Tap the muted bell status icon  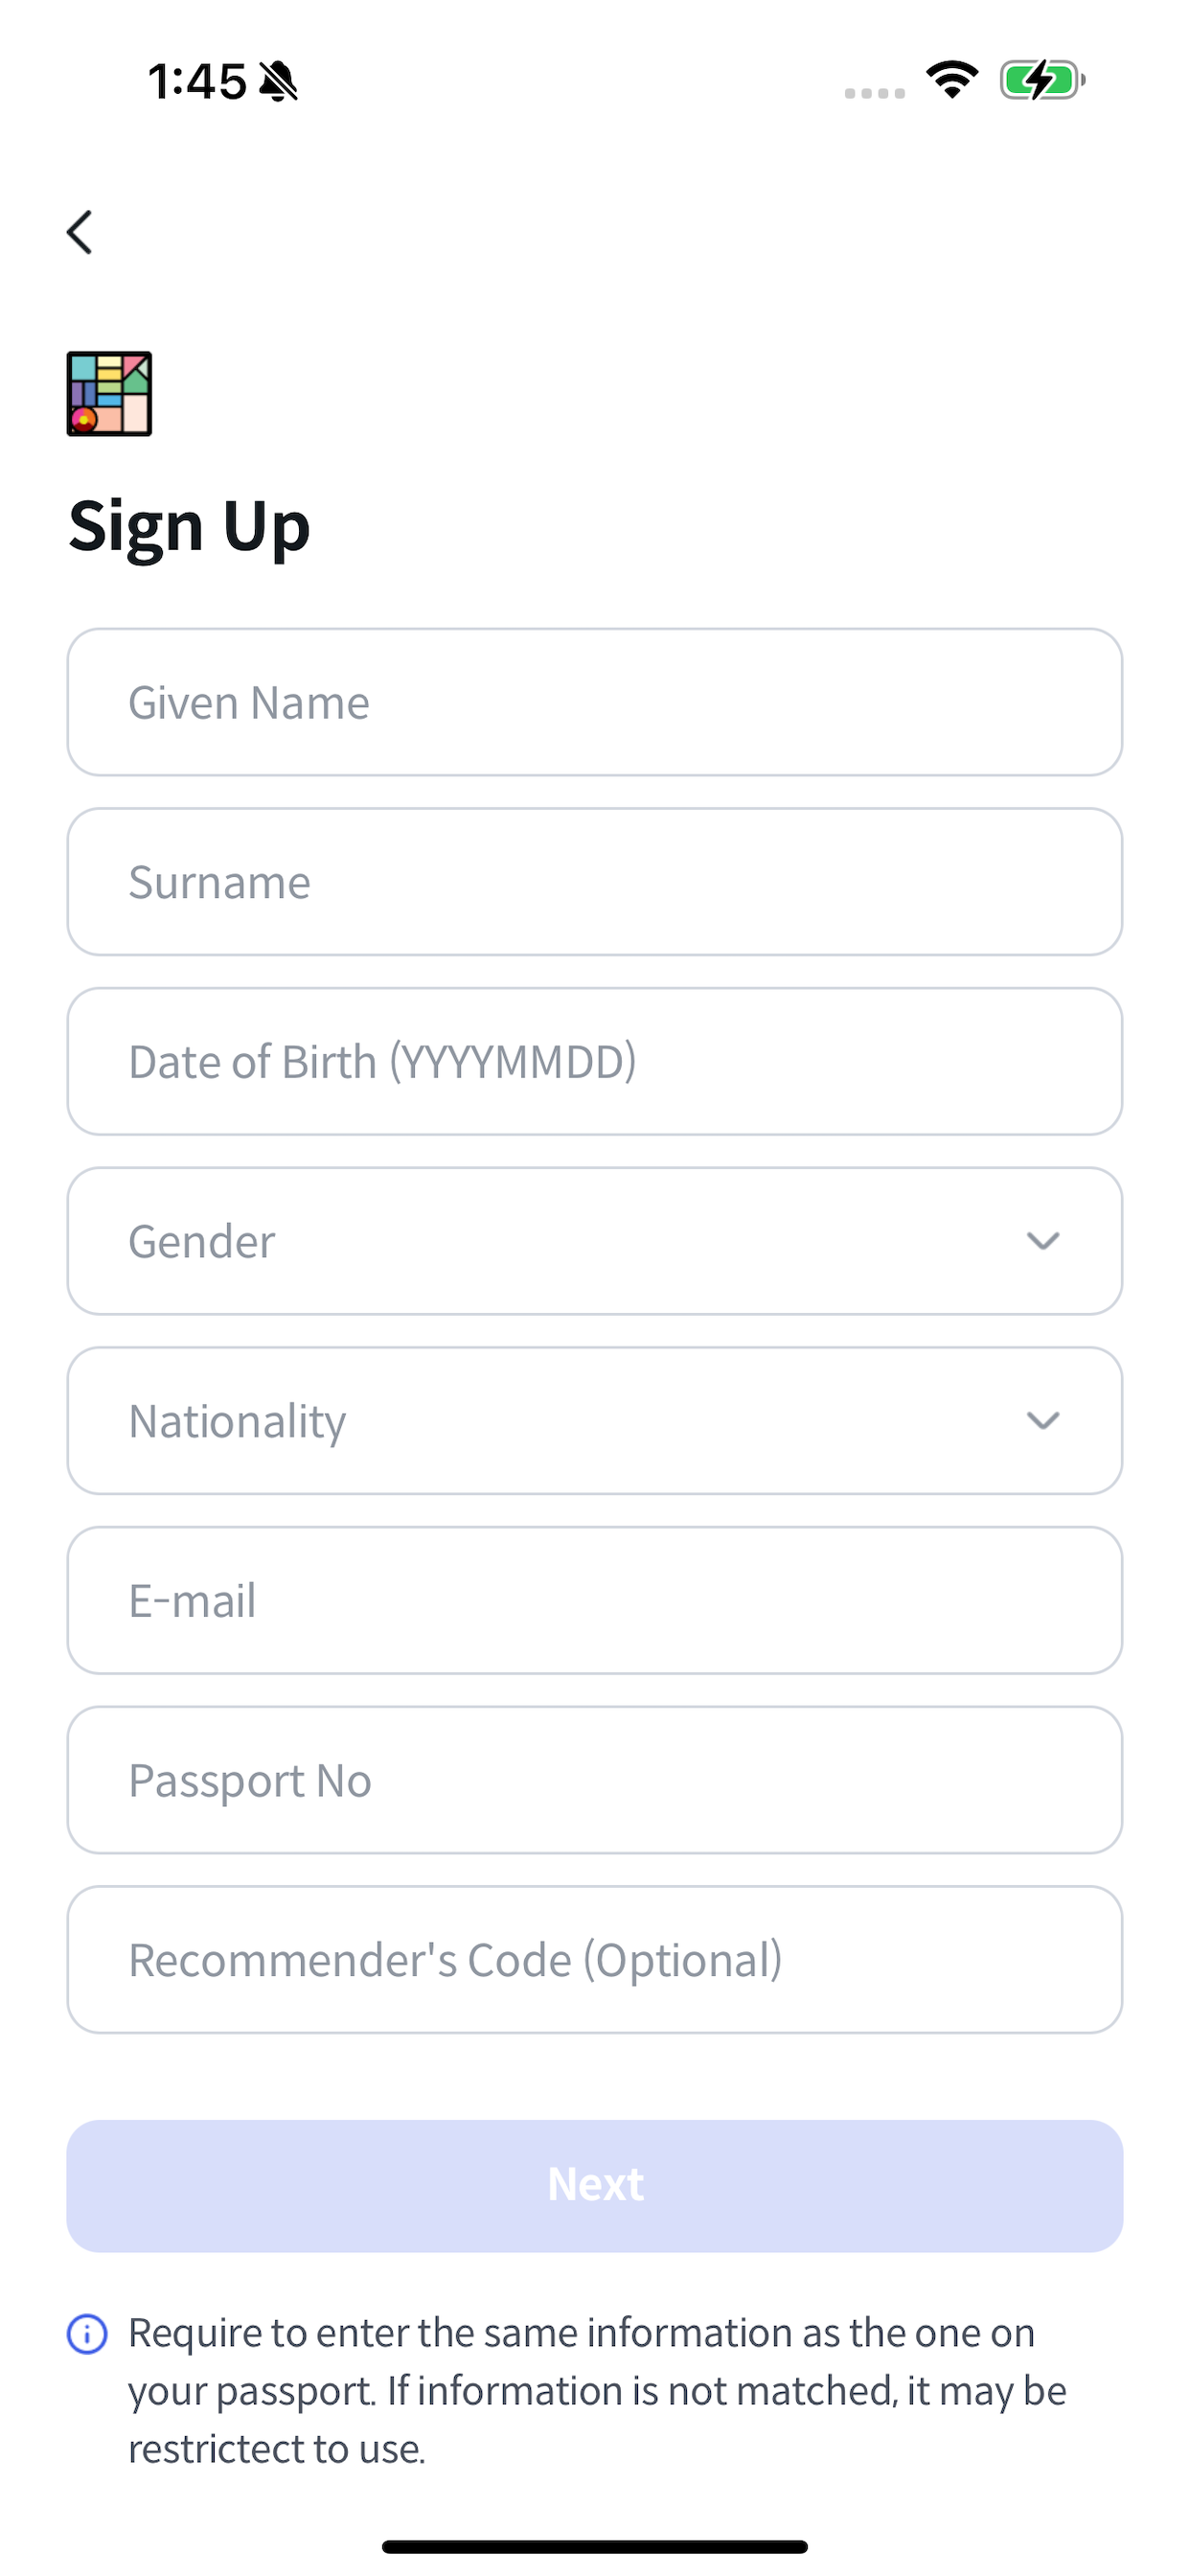tap(278, 81)
